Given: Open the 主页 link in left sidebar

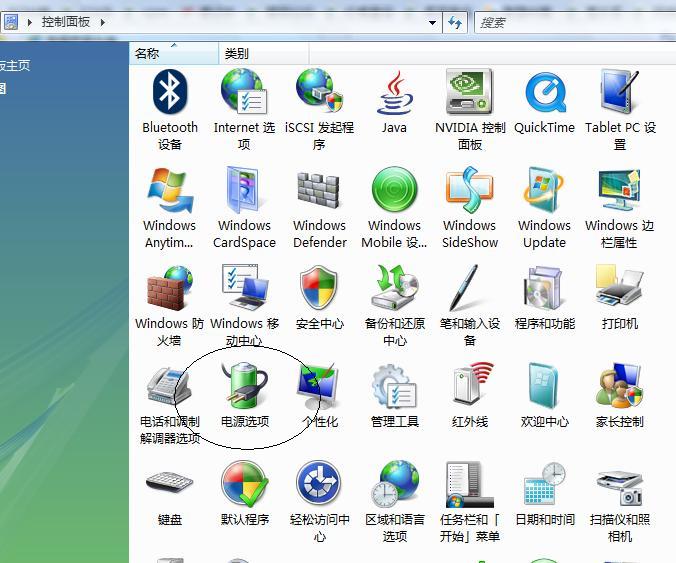Looking at the screenshot, I should (x=15, y=66).
